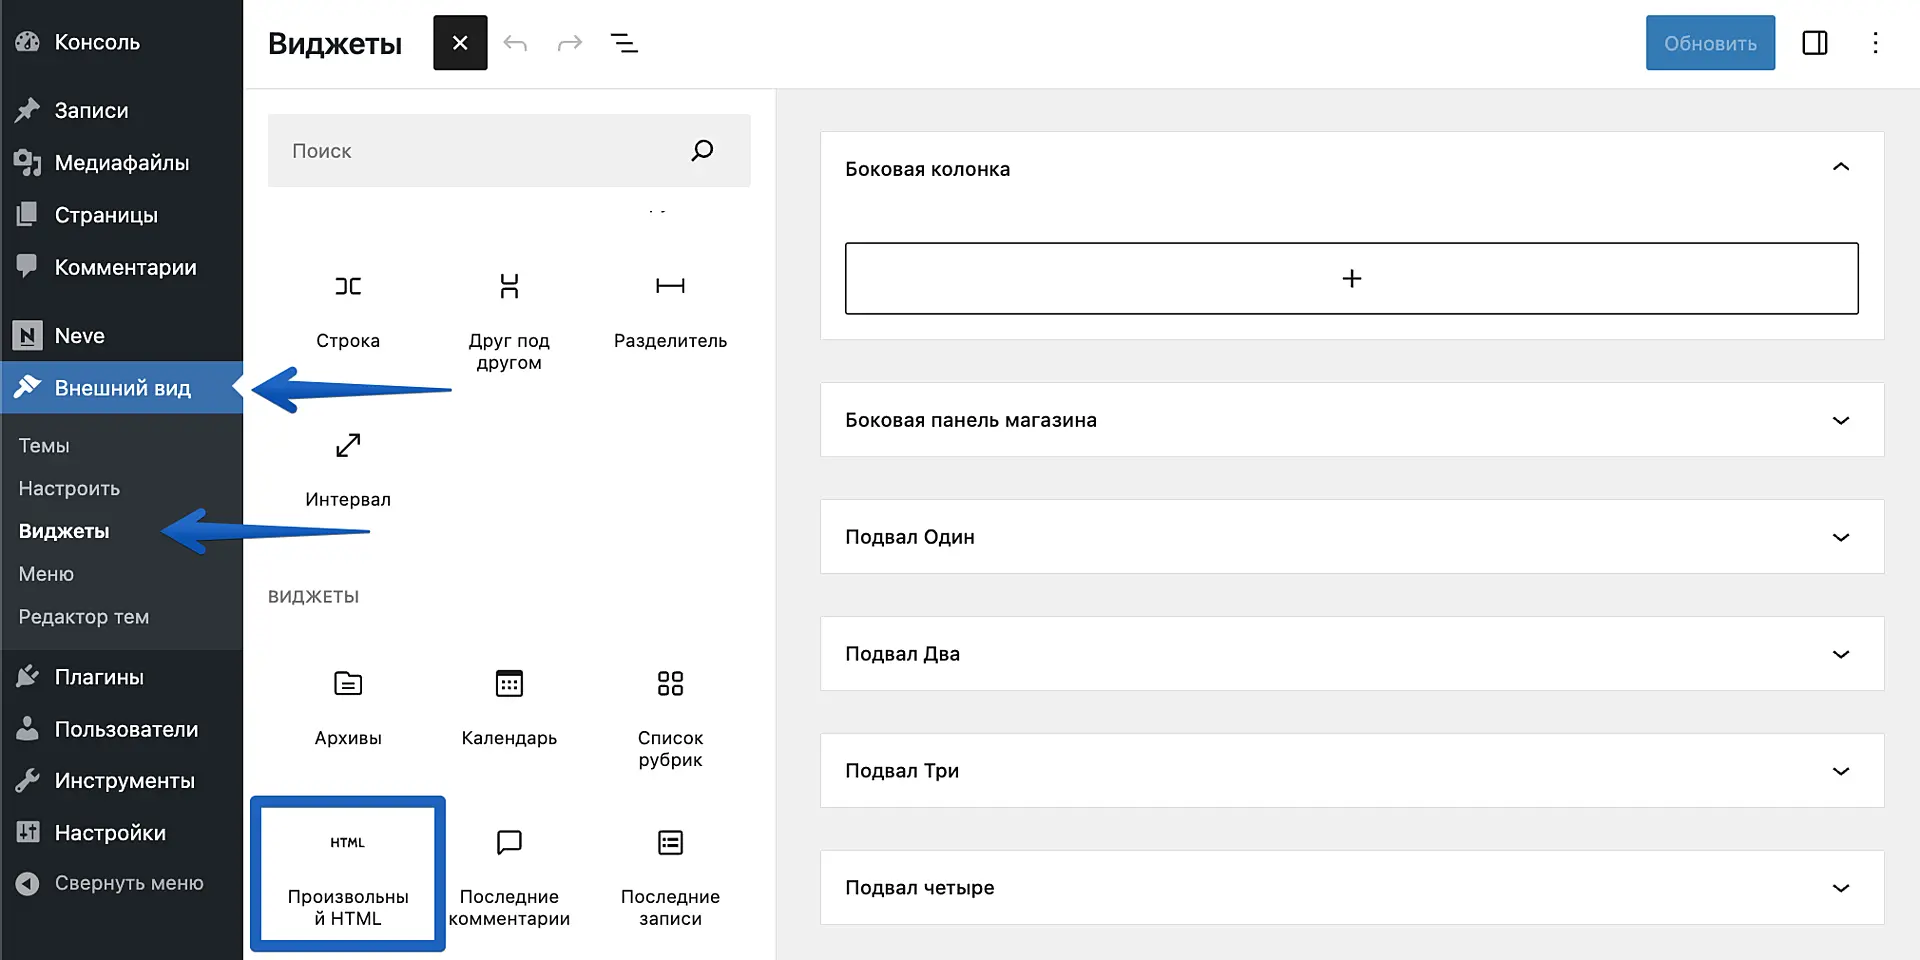Click the Поиск block search field

(480, 151)
